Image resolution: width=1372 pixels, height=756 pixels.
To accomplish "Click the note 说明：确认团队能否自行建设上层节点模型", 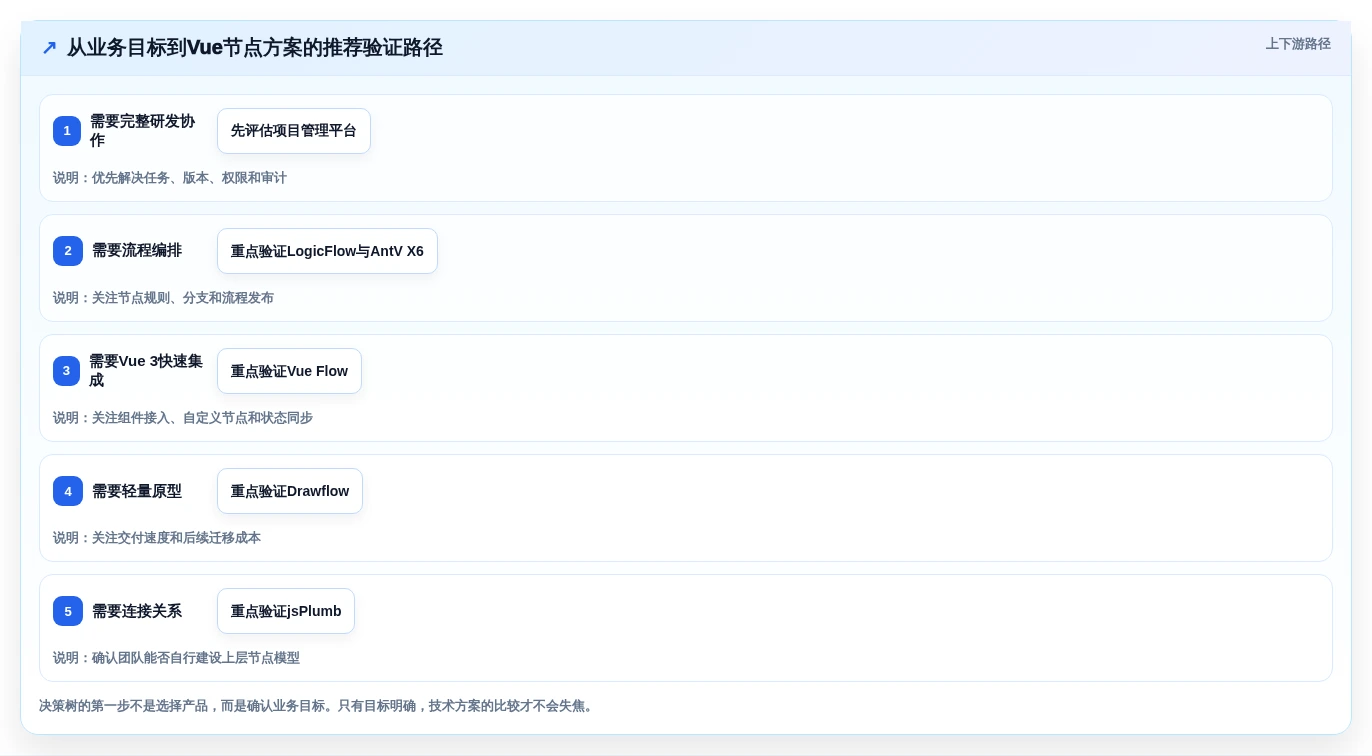I will point(176,658).
